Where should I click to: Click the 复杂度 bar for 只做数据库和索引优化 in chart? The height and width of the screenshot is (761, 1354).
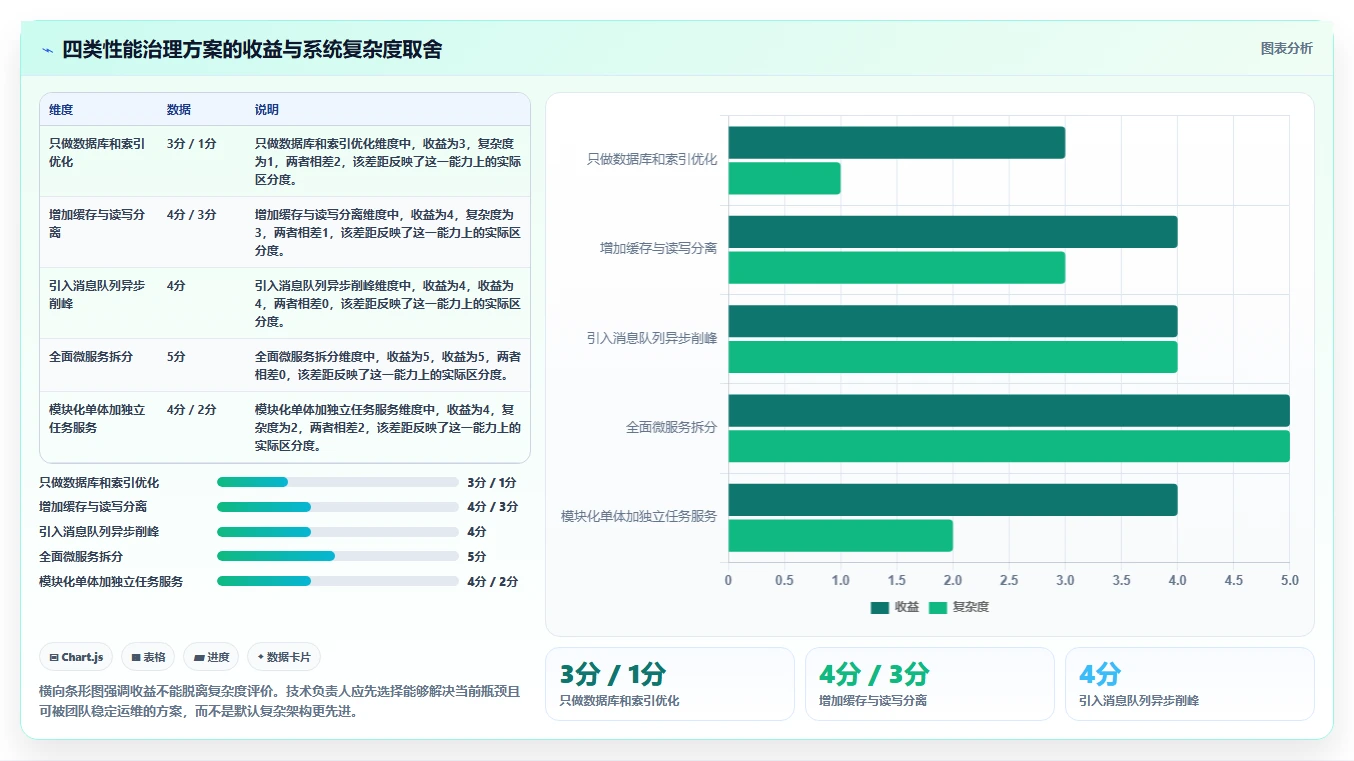[784, 178]
